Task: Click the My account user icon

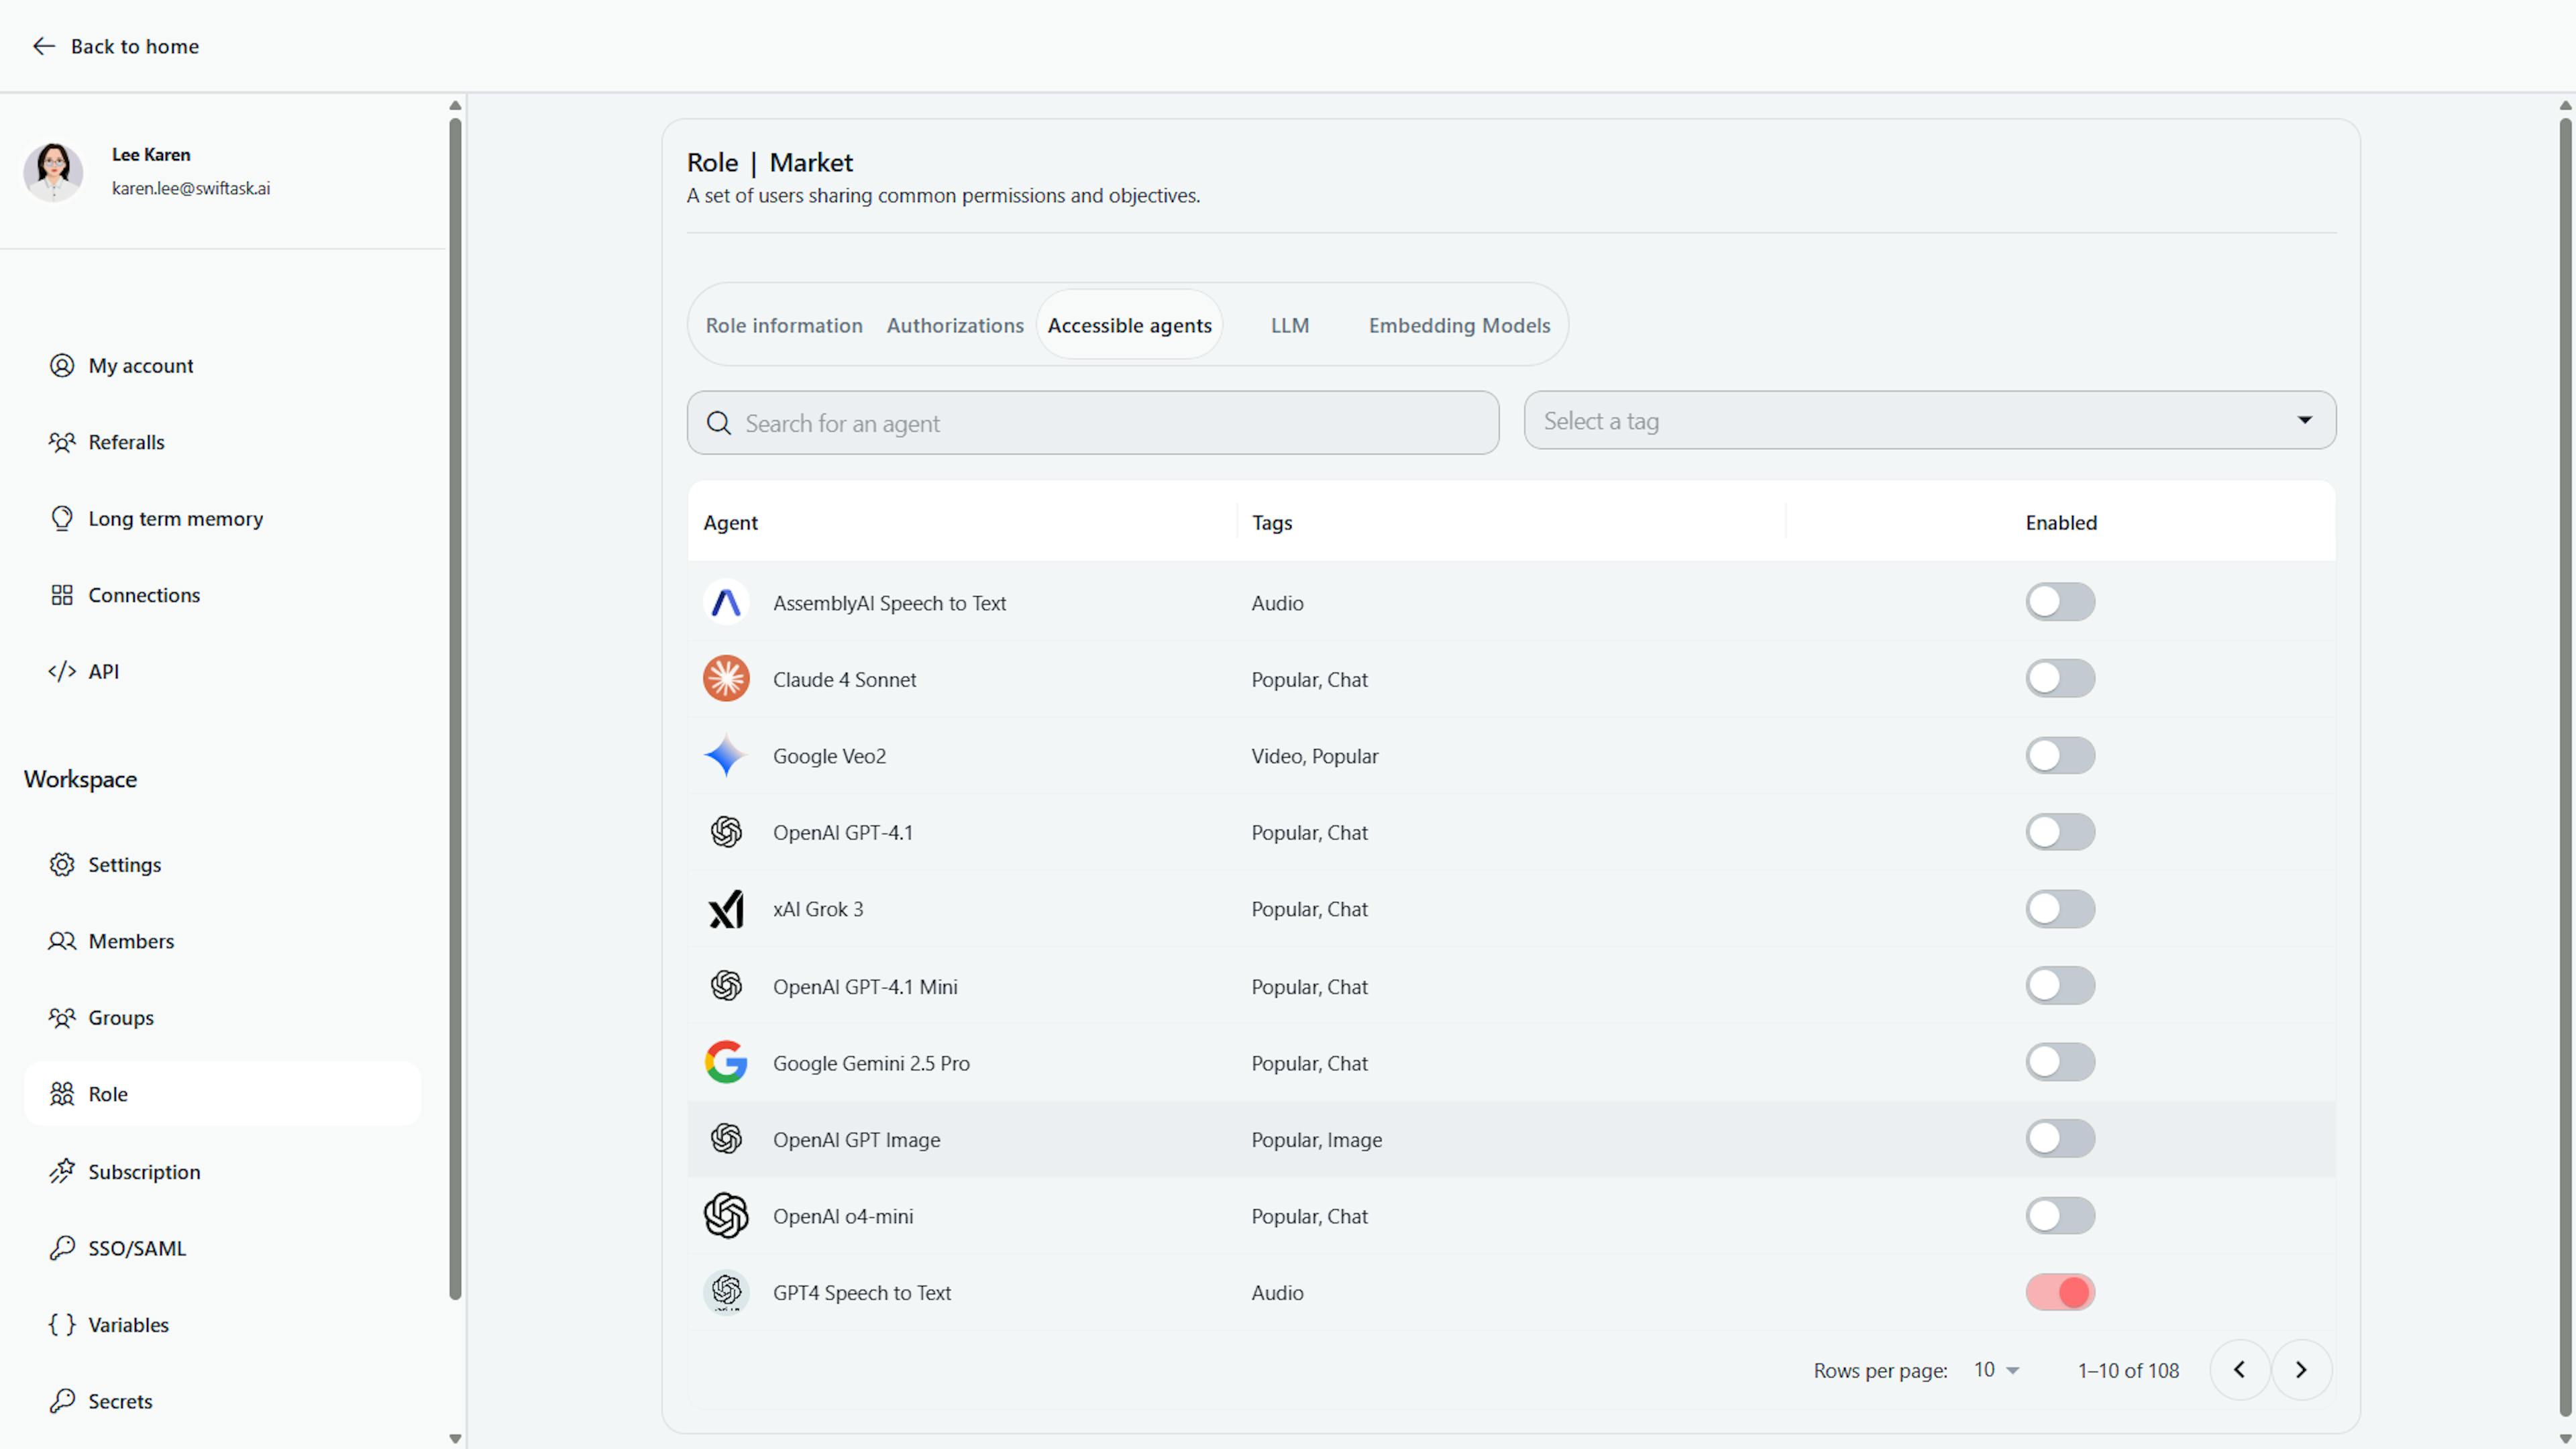Action: coord(62,366)
